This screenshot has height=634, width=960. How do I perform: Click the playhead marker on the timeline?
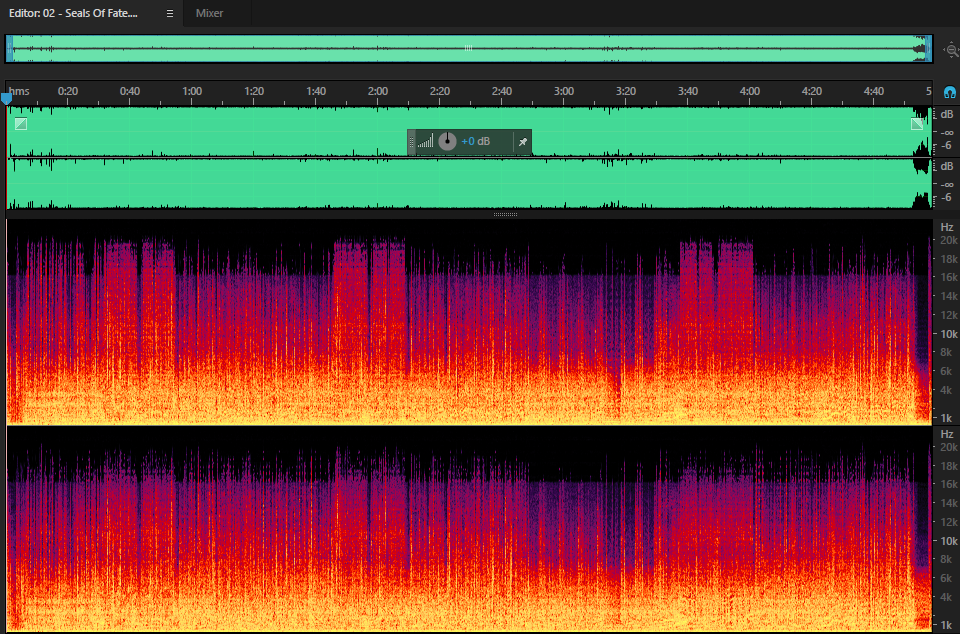tap(6, 98)
